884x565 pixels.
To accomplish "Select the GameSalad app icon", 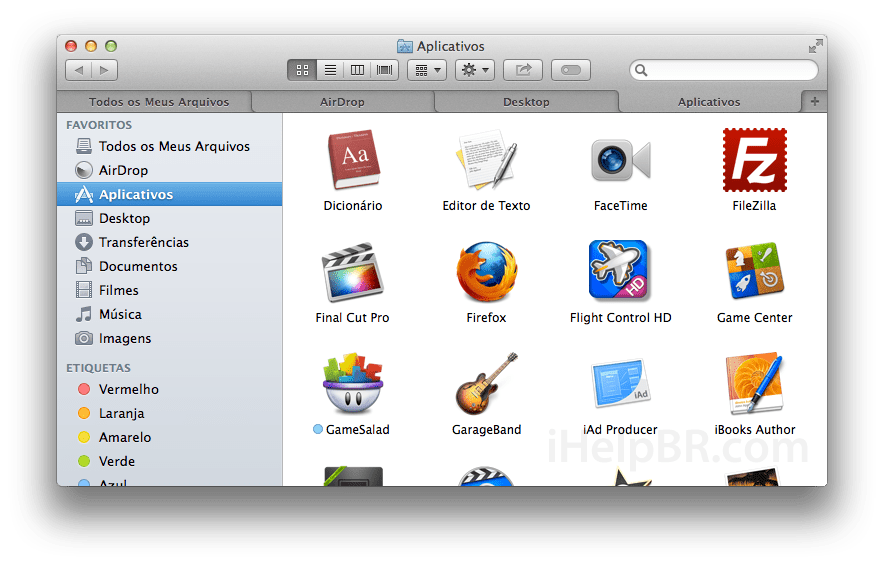I will click(x=353, y=383).
